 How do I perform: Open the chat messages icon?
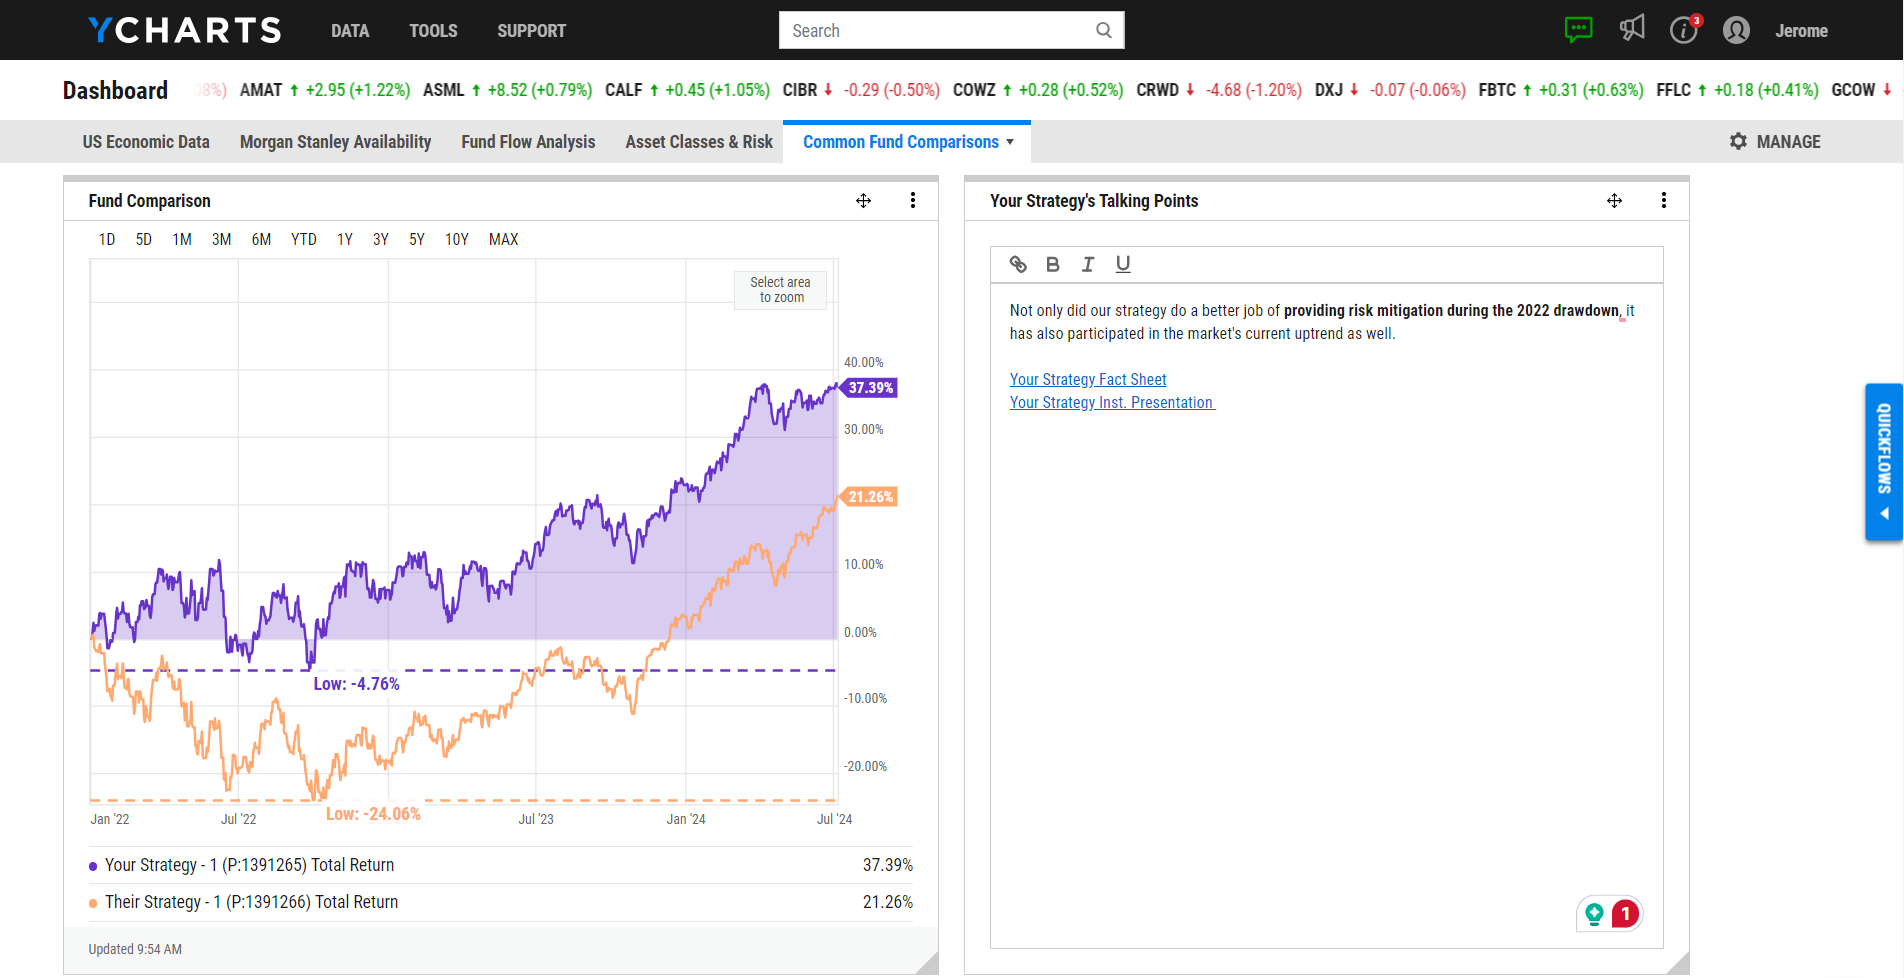click(x=1578, y=30)
